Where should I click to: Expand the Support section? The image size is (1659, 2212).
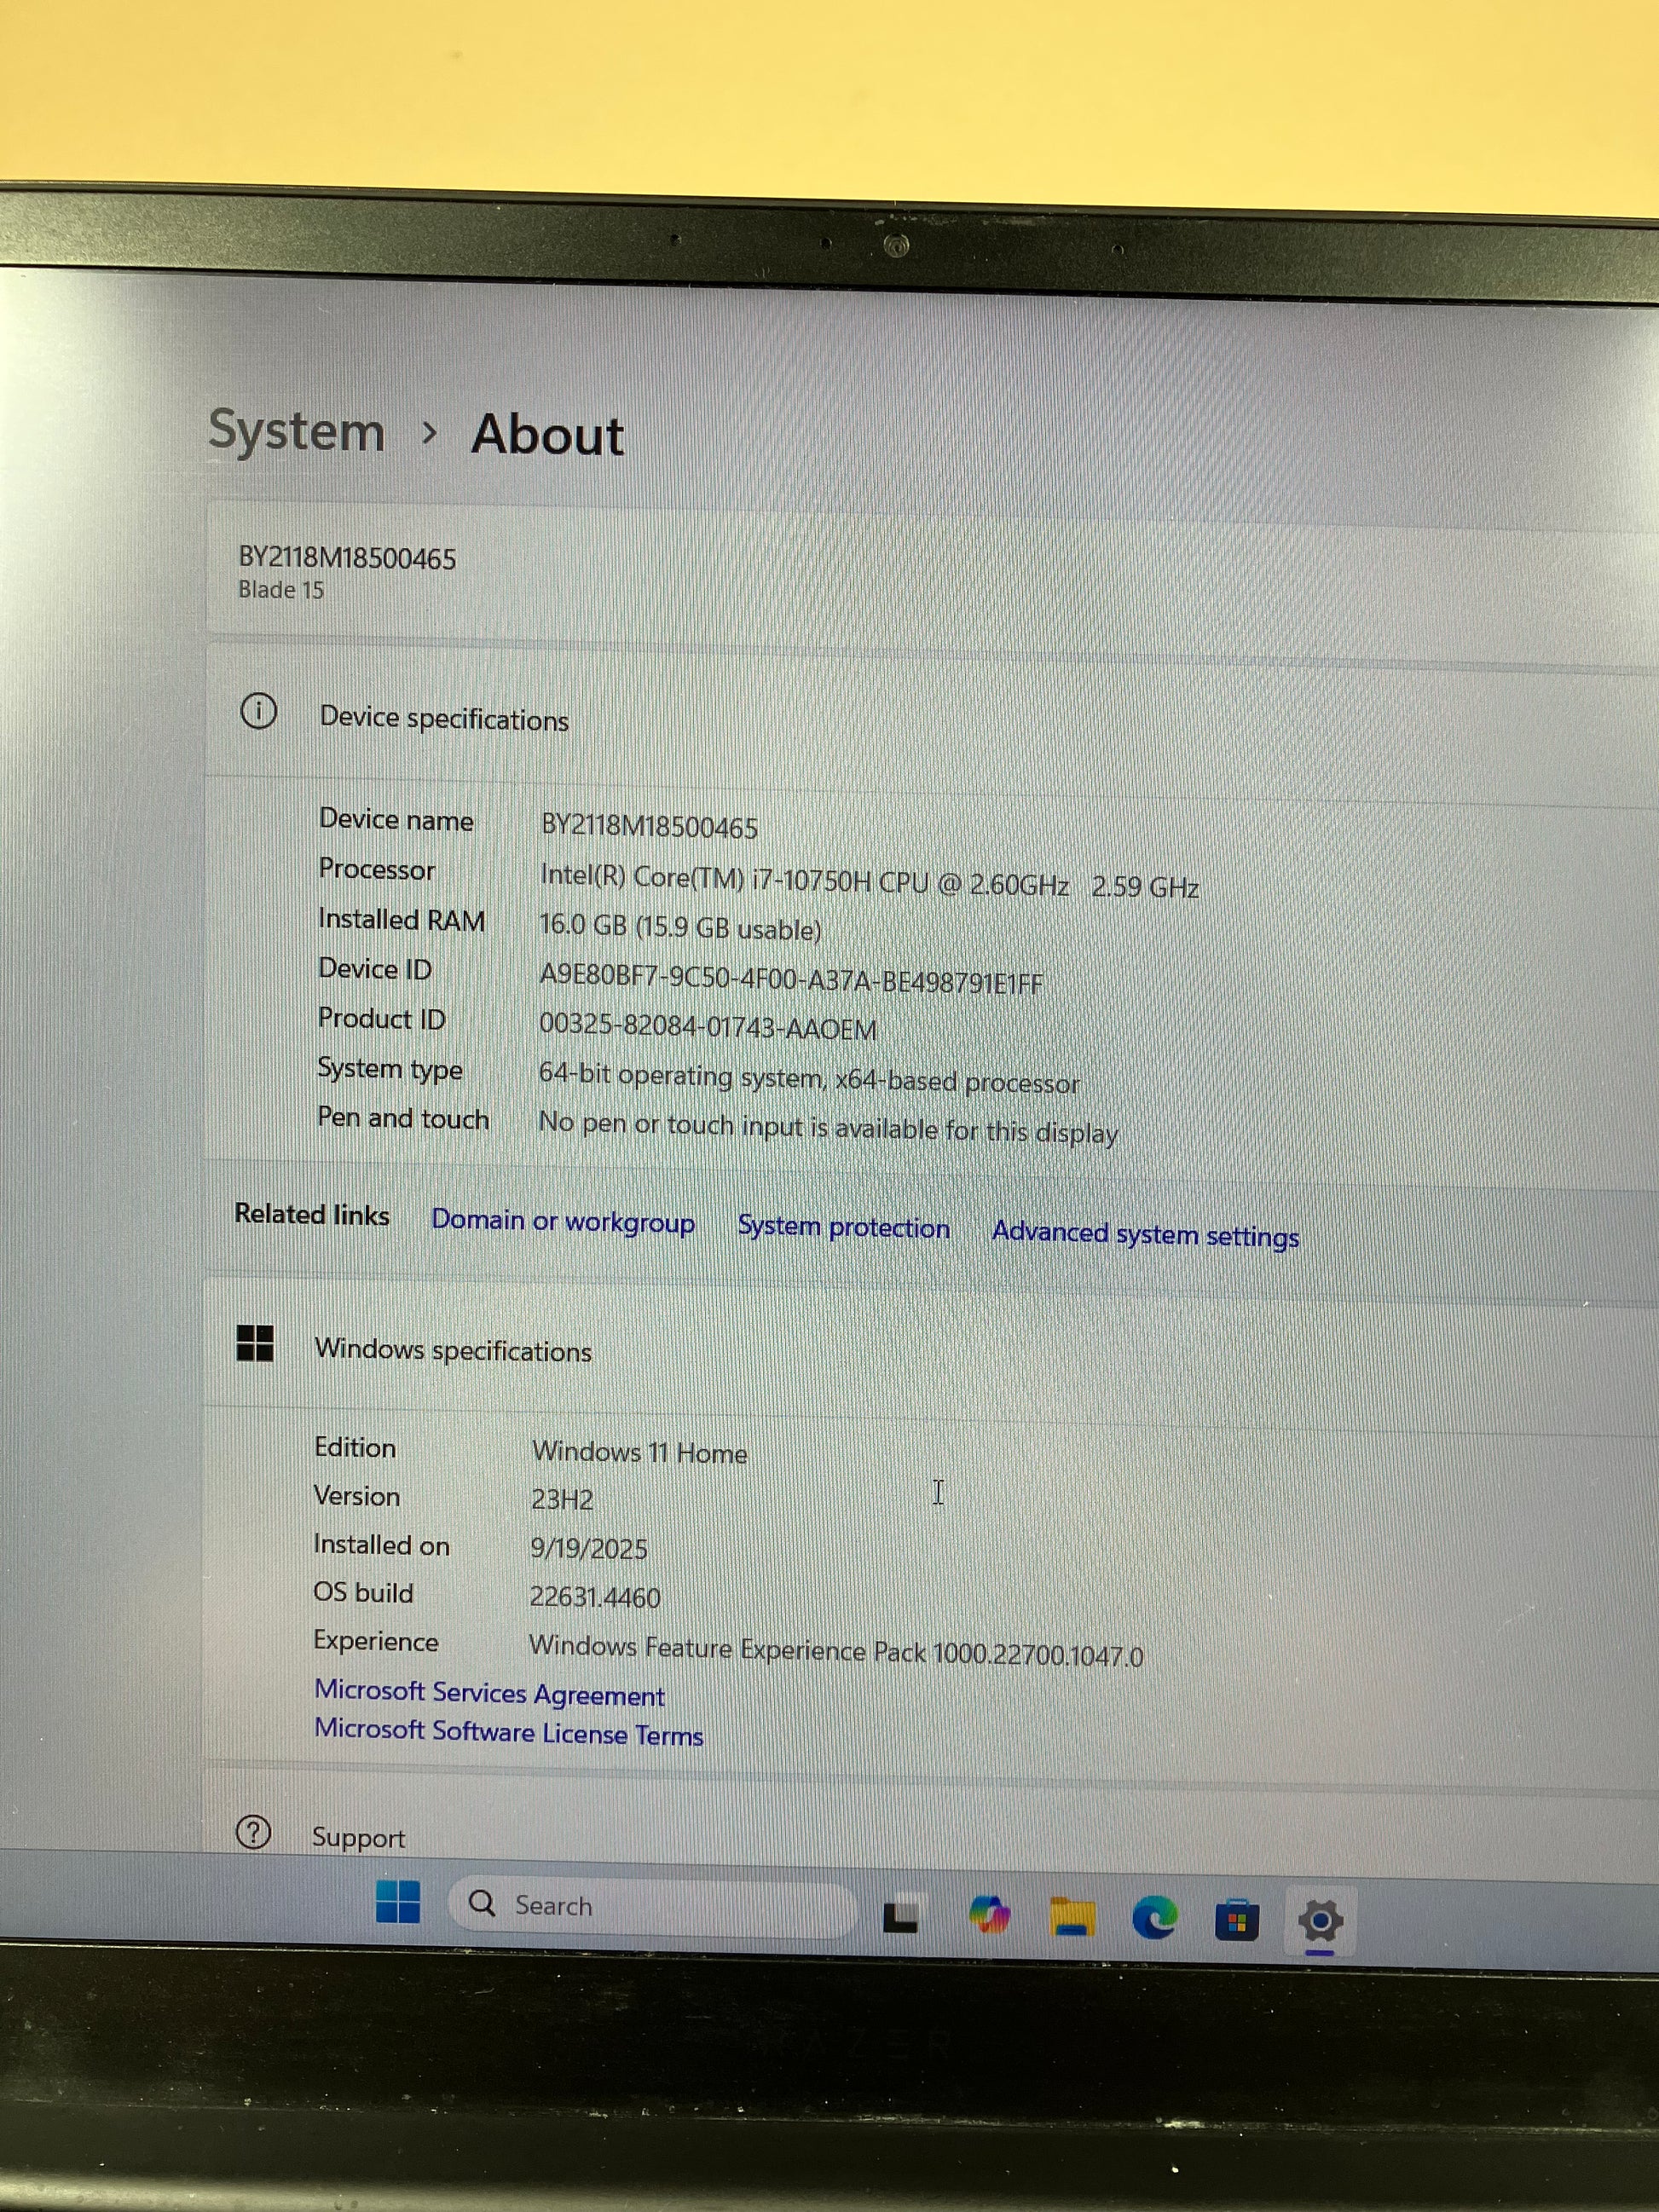(x=358, y=1838)
